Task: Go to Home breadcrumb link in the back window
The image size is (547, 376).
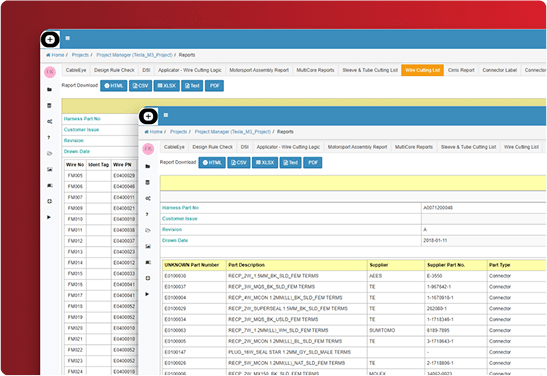Action: point(55,55)
